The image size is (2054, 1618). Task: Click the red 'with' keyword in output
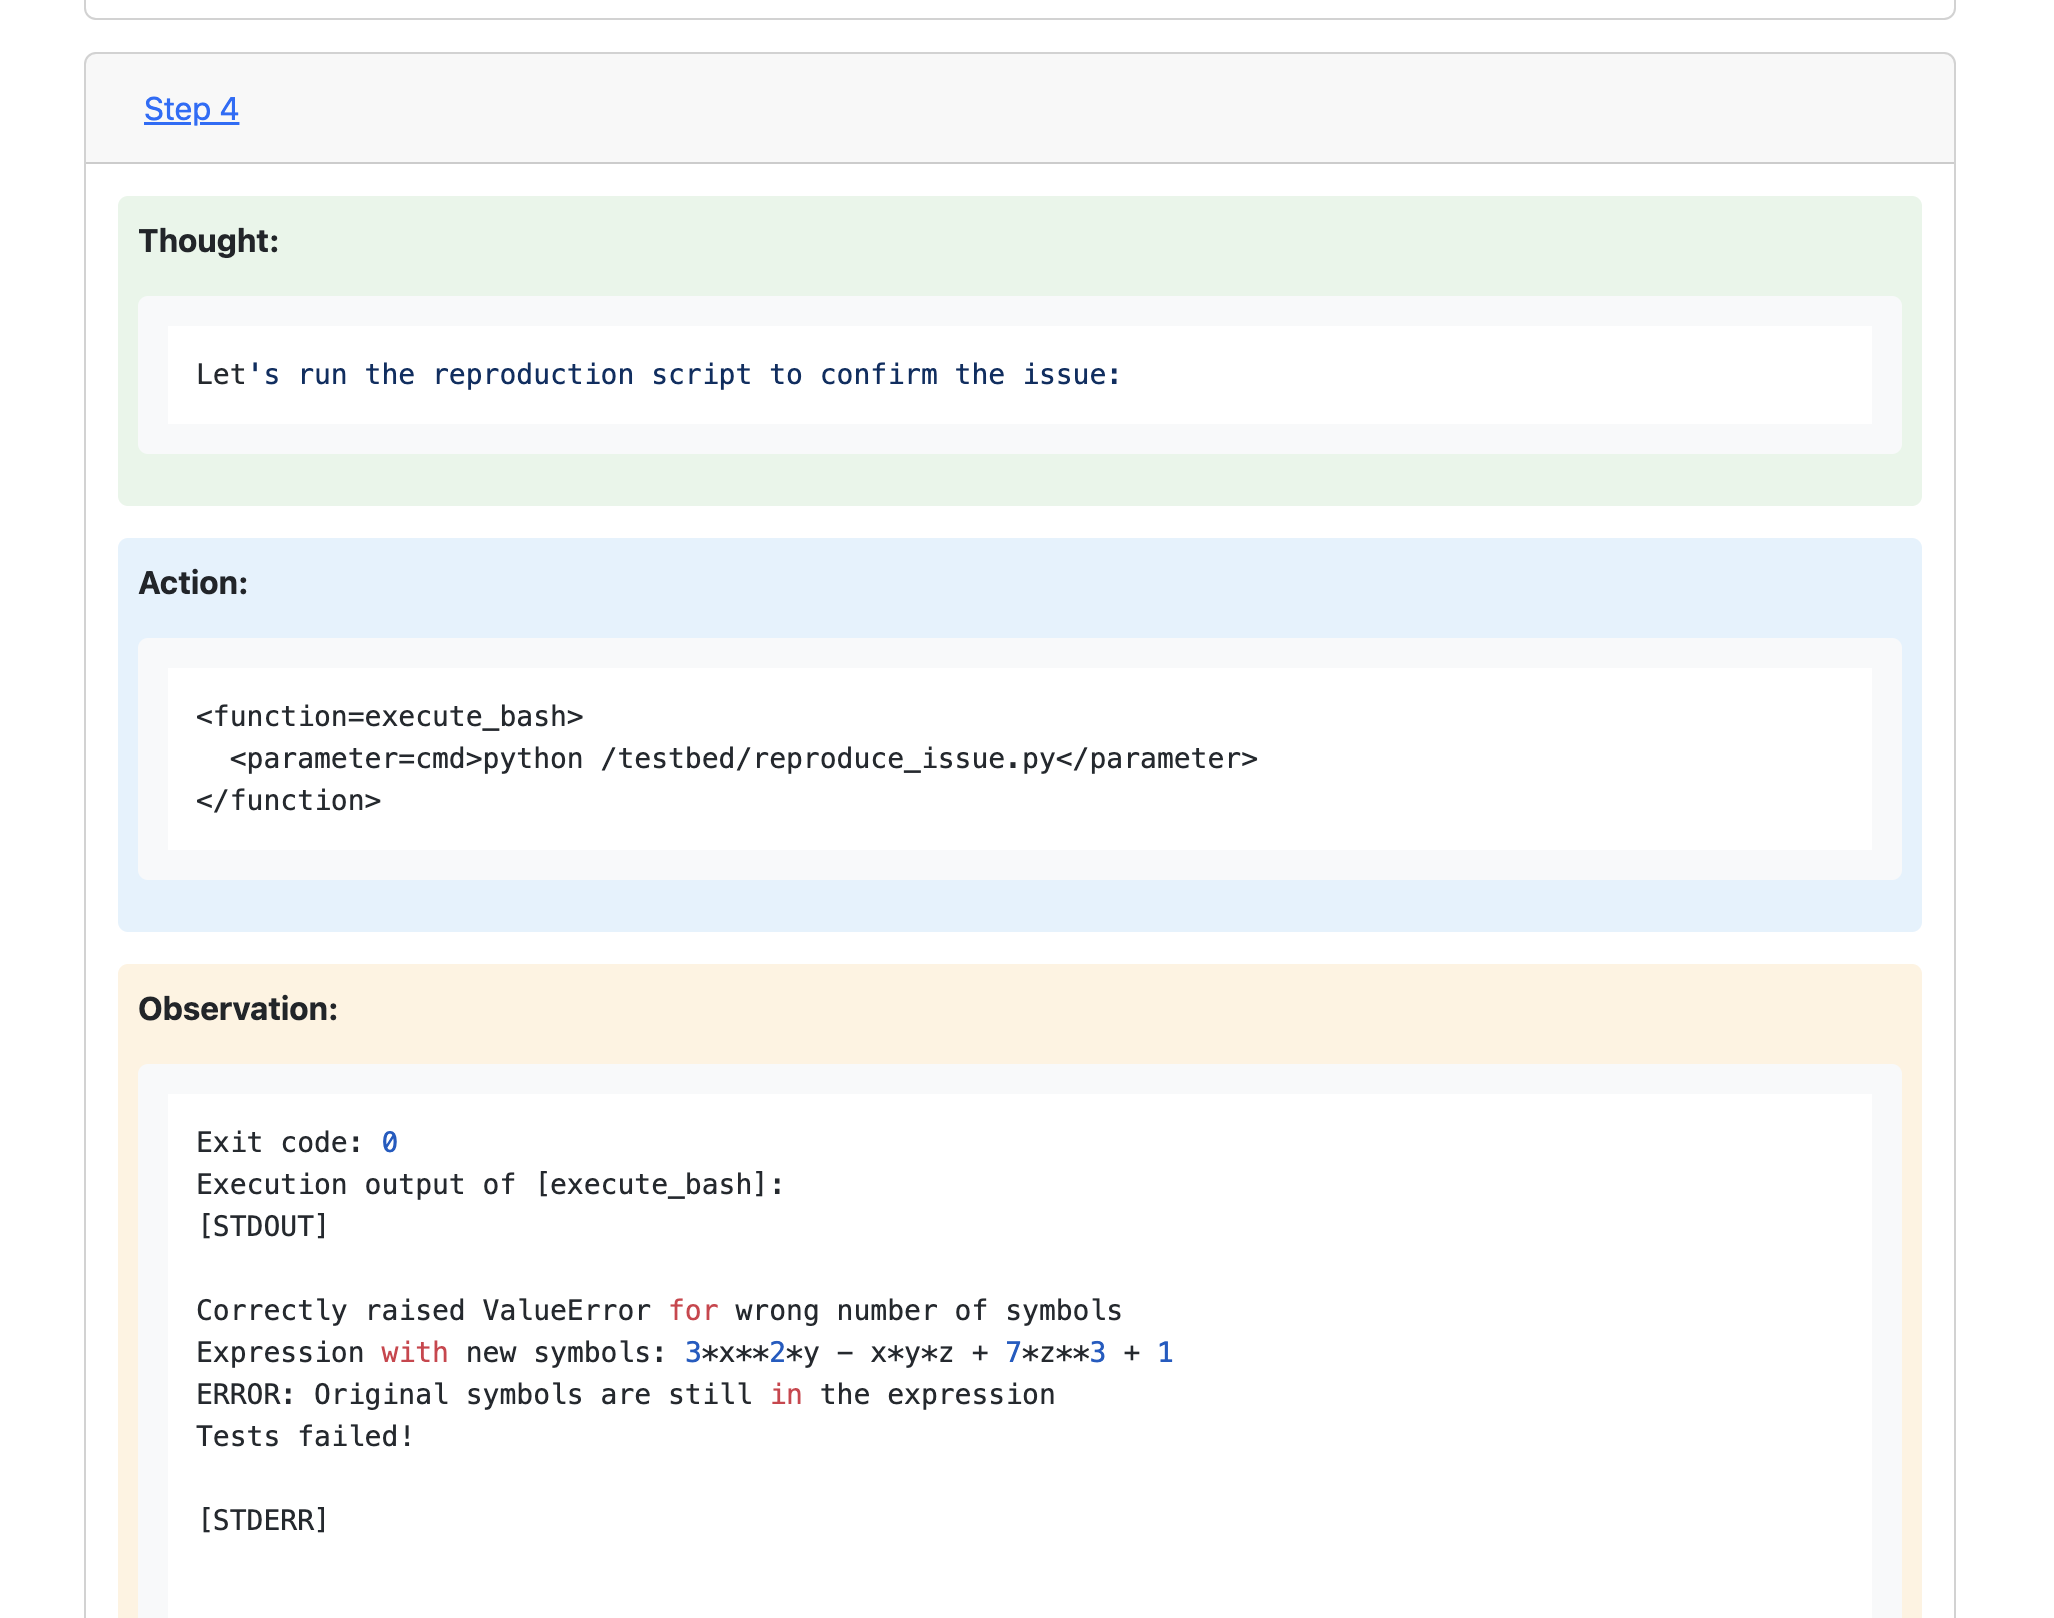[x=414, y=1353]
